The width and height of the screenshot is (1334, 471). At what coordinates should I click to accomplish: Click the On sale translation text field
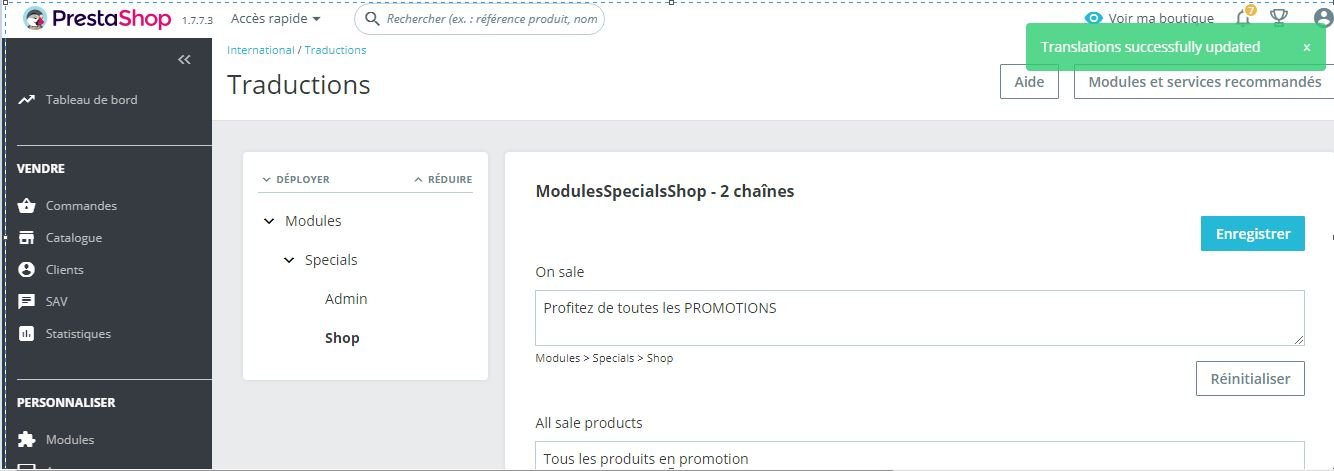(920, 318)
